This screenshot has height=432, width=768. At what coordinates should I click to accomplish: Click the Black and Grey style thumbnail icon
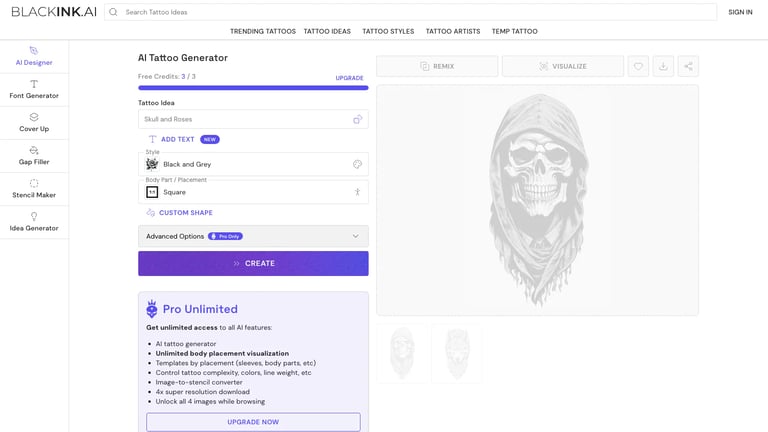tap(152, 164)
